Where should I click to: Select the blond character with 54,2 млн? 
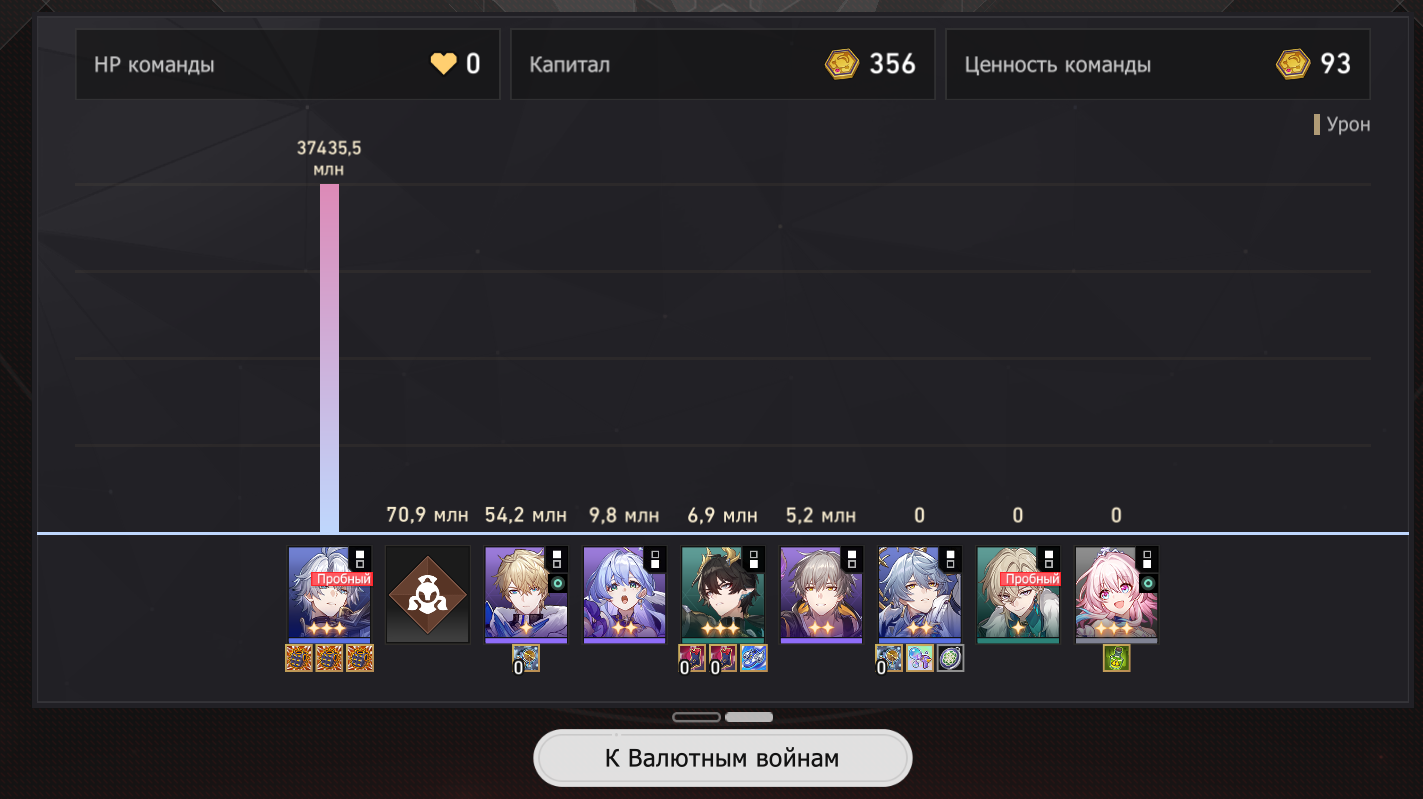pos(526,594)
